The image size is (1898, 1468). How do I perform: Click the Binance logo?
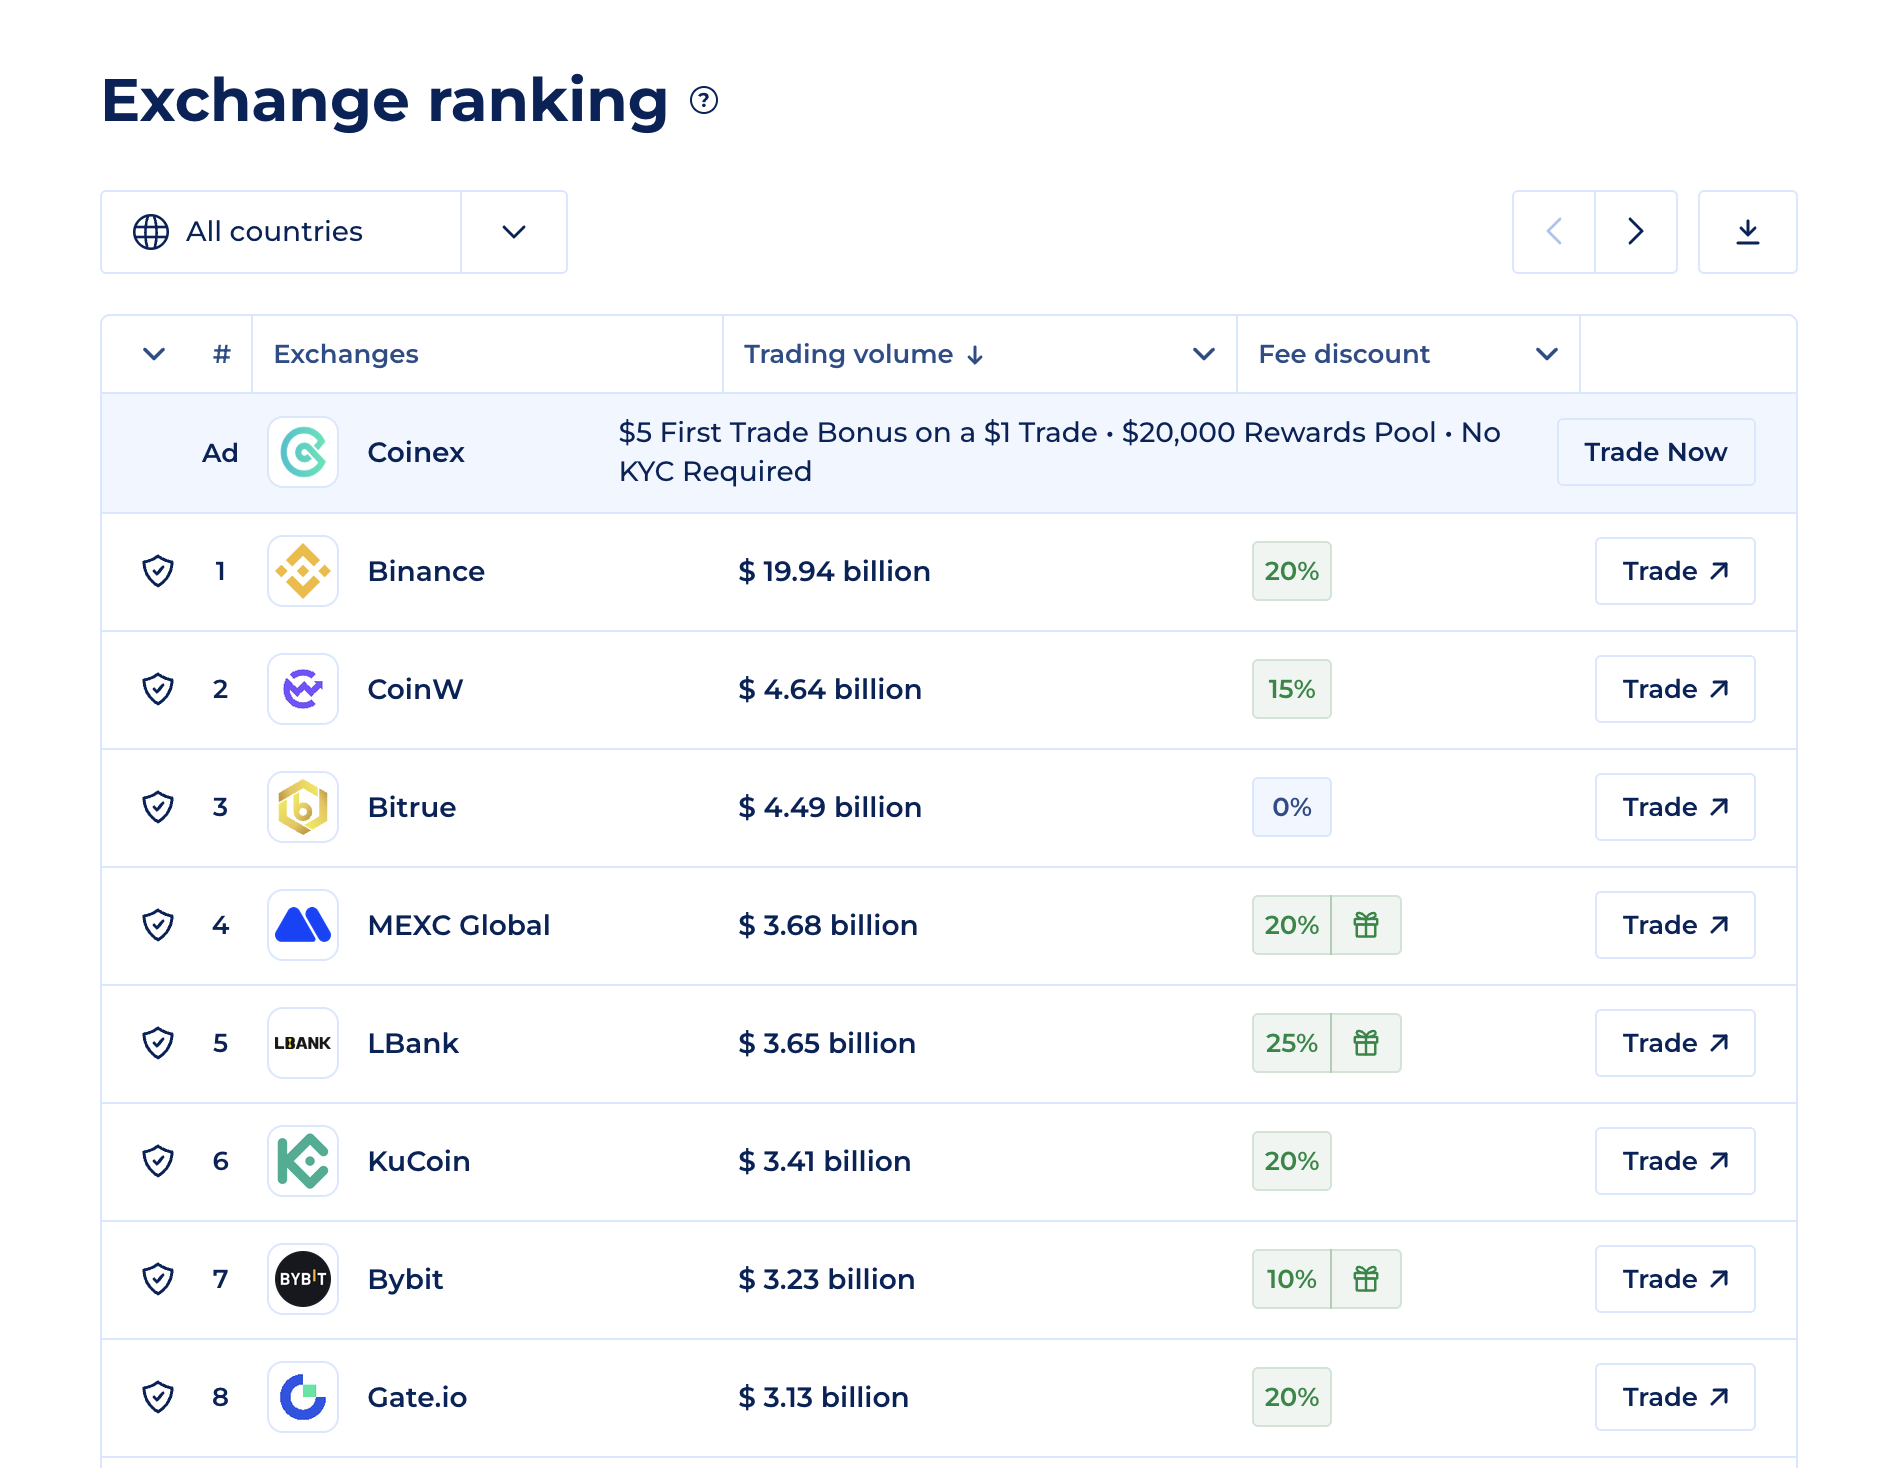pyautogui.click(x=303, y=571)
